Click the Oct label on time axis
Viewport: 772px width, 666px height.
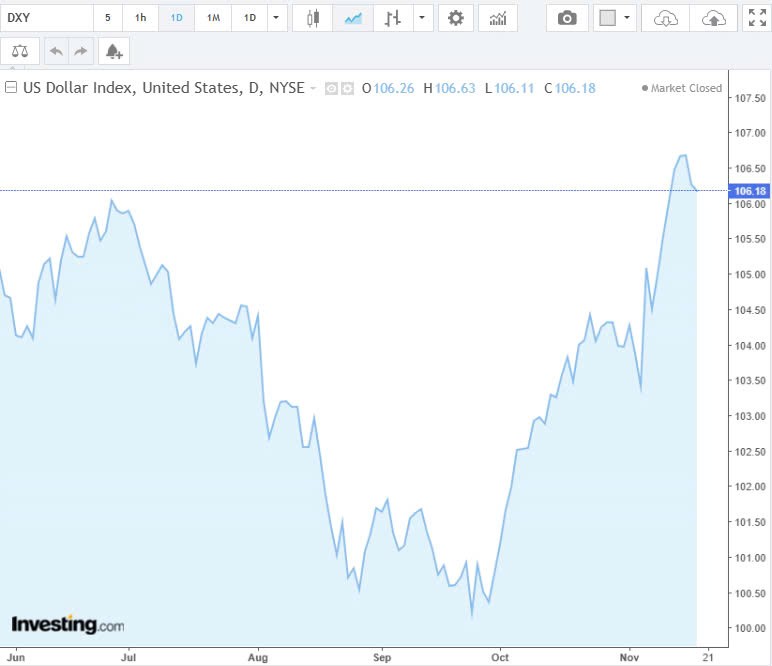500,657
